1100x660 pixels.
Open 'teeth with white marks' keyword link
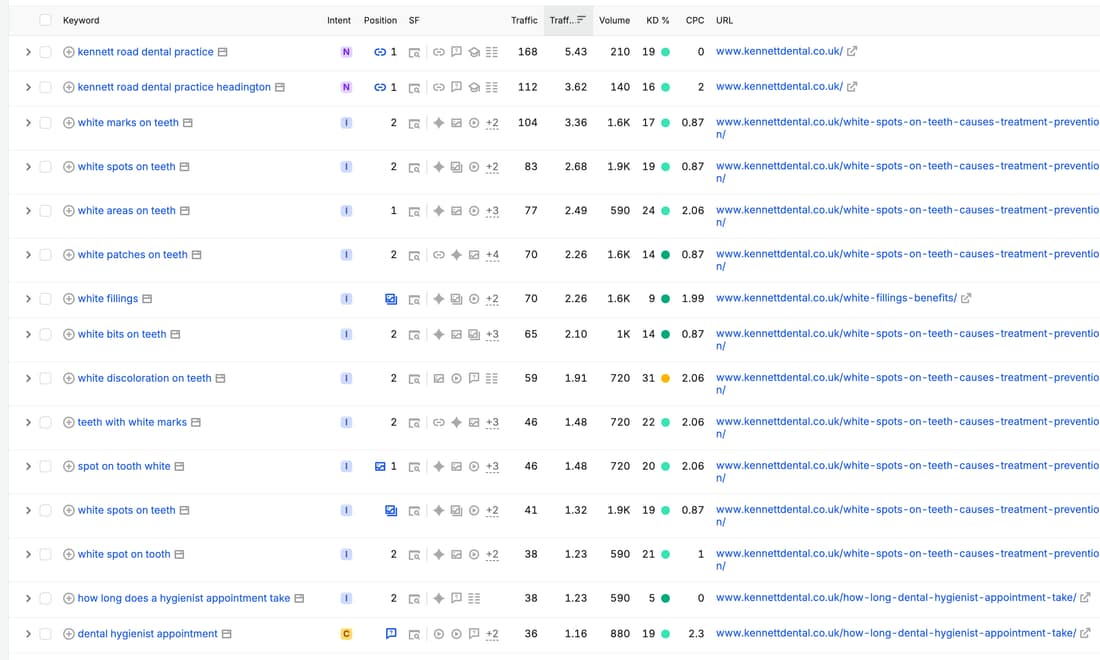point(132,422)
